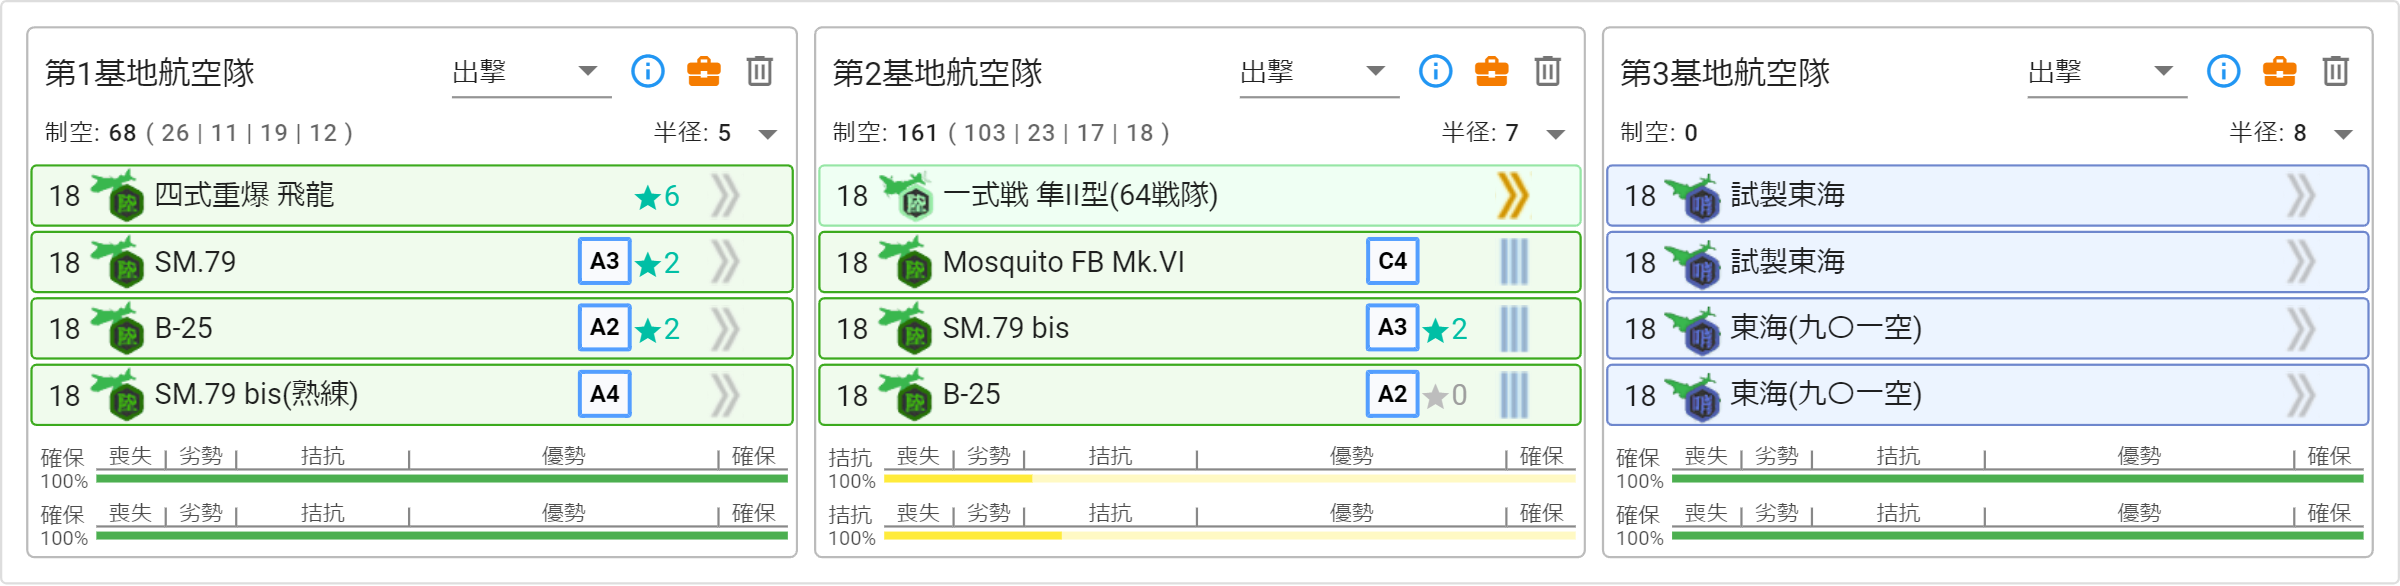Expand the 半径: 7 dropdown in 第2基地航空隊
The image size is (2400, 586).
[1556, 134]
